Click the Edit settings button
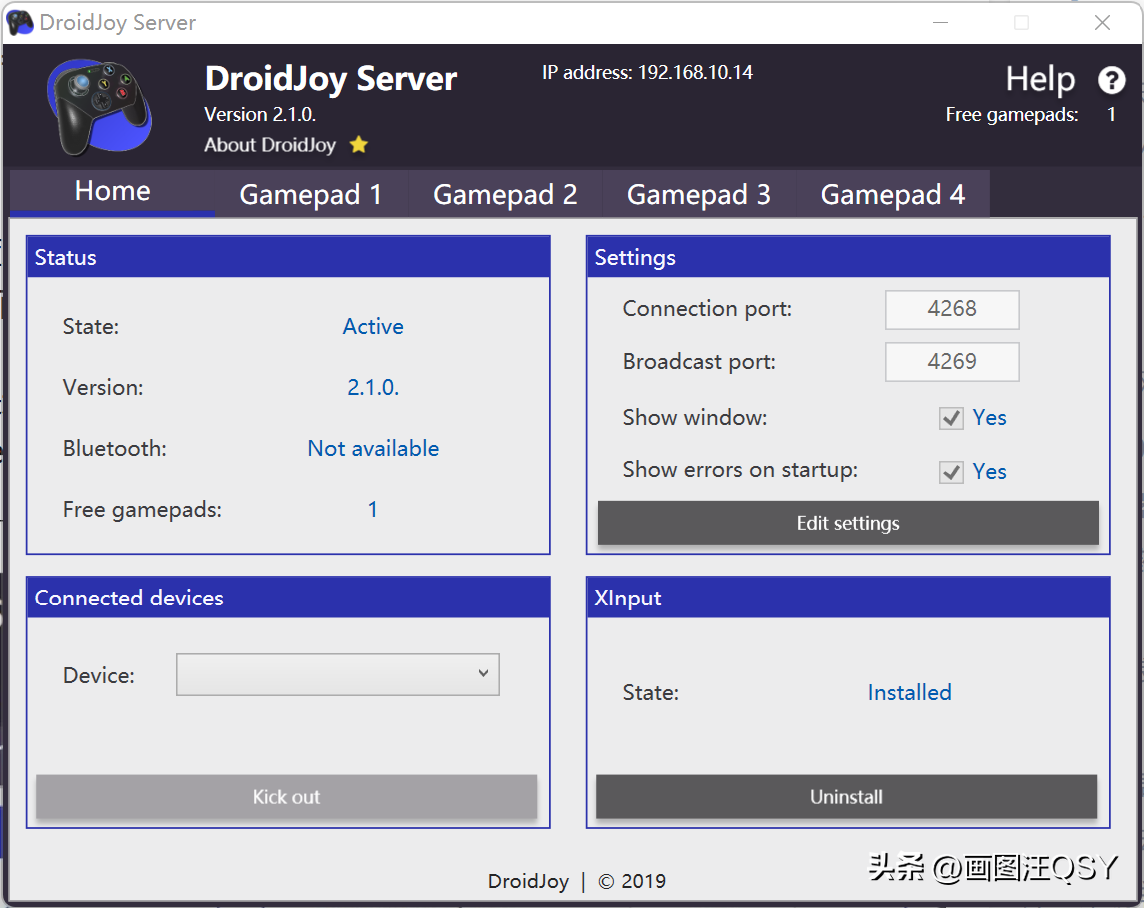 848,523
